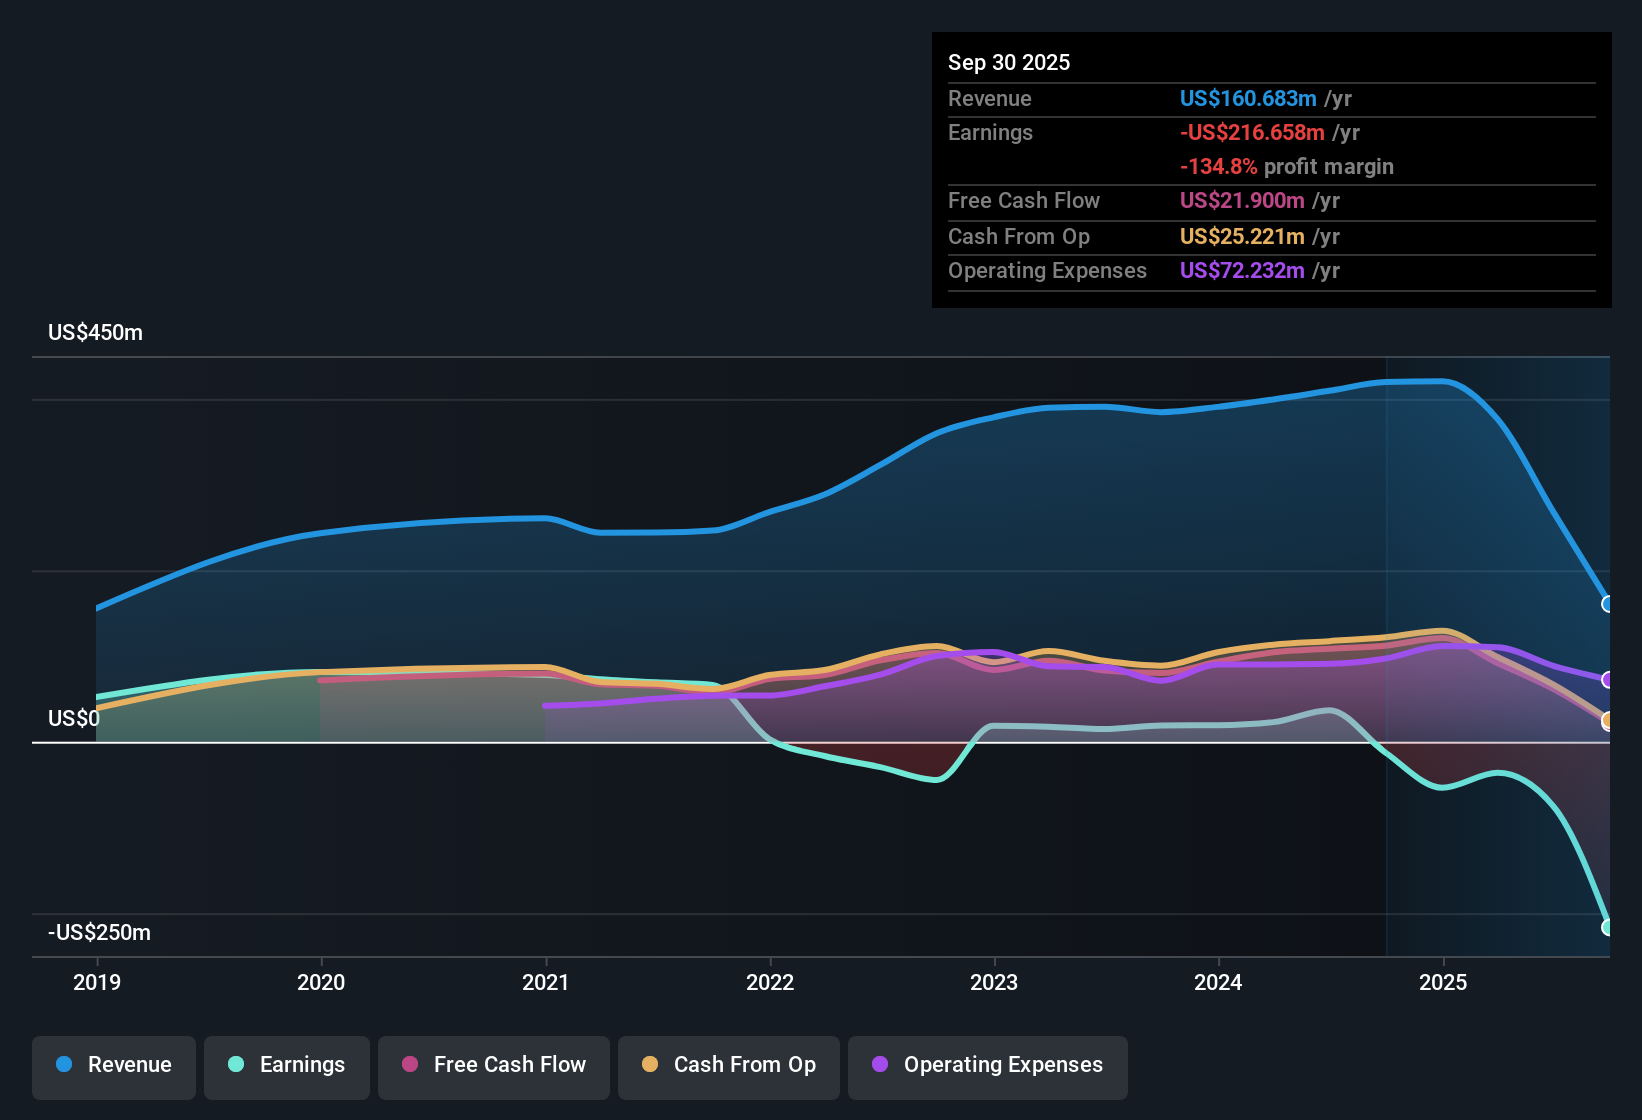Screen dimensions: 1642x1120
Task: Click the US$160.683m revenue value
Action: [x=1247, y=98]
